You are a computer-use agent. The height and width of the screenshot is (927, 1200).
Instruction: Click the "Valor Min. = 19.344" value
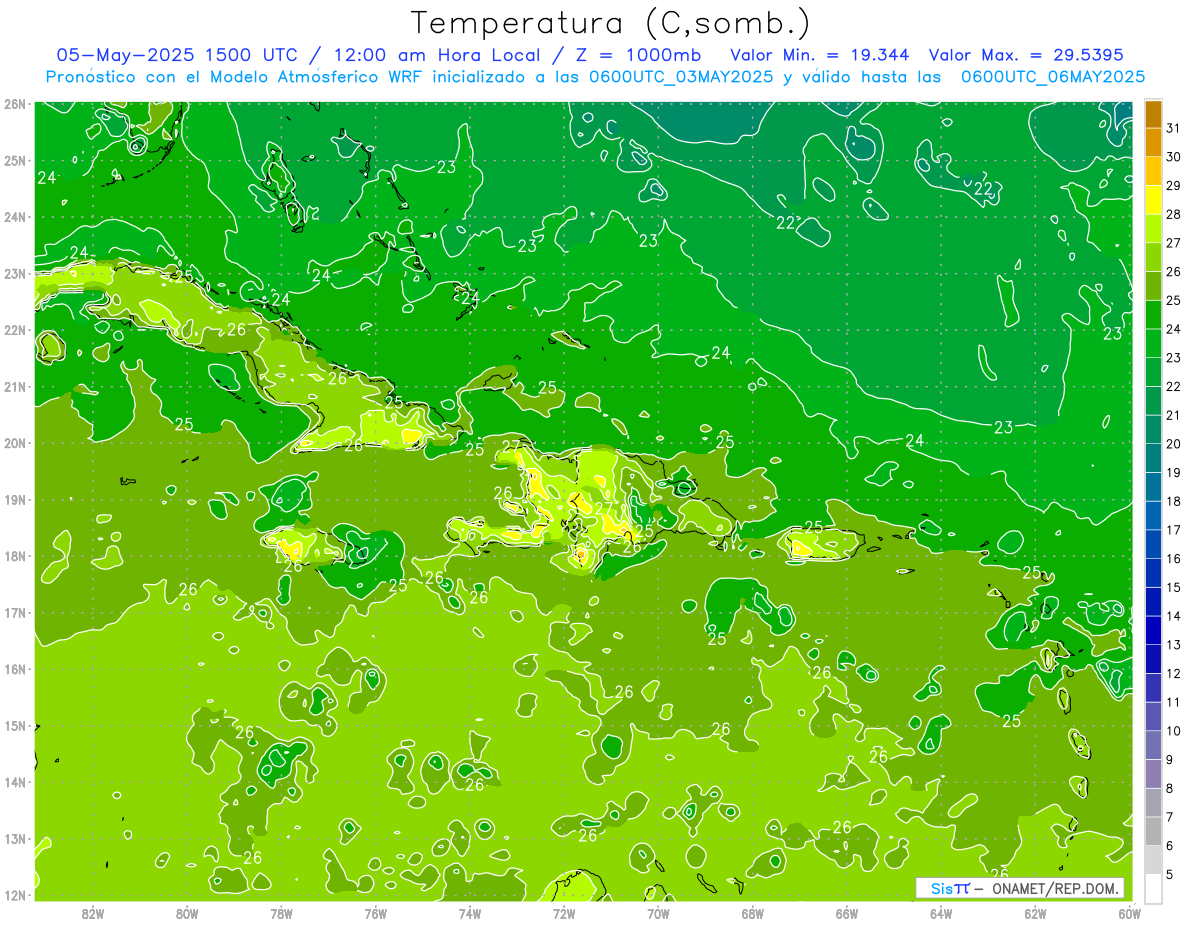819,55
